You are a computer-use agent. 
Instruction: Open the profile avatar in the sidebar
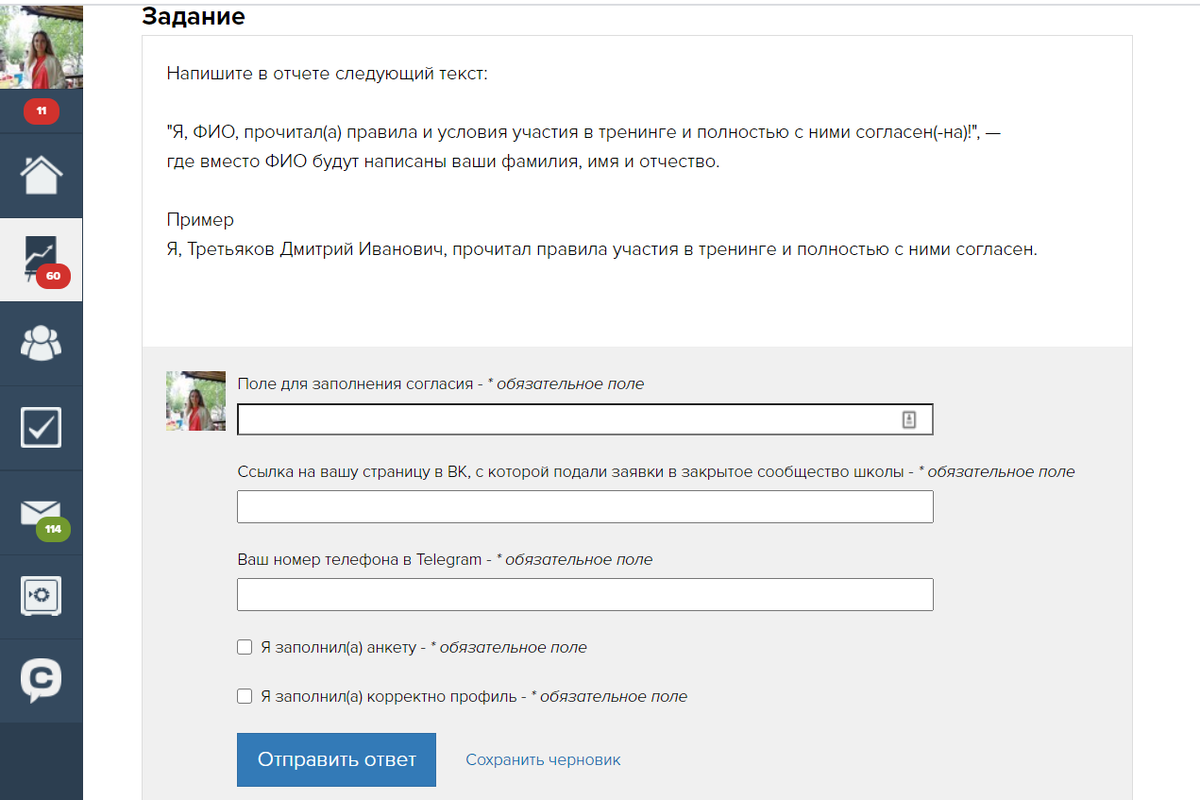tap(41, 45)
